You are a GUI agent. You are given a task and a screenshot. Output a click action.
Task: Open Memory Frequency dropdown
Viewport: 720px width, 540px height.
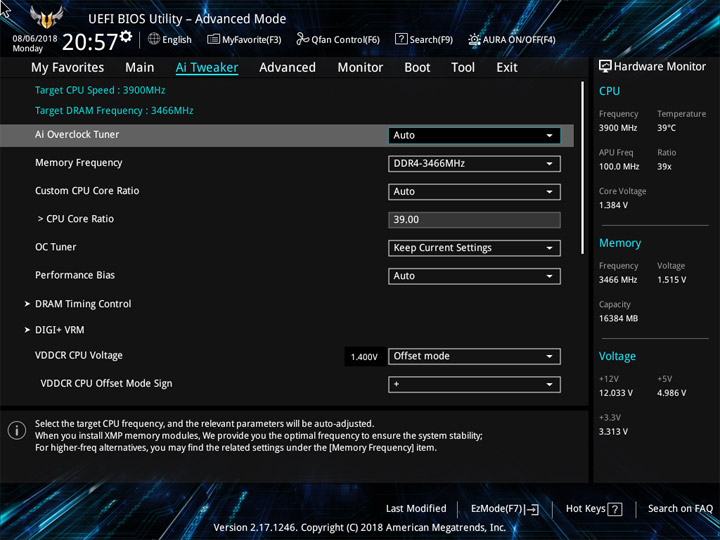click(x=474, y=163)
